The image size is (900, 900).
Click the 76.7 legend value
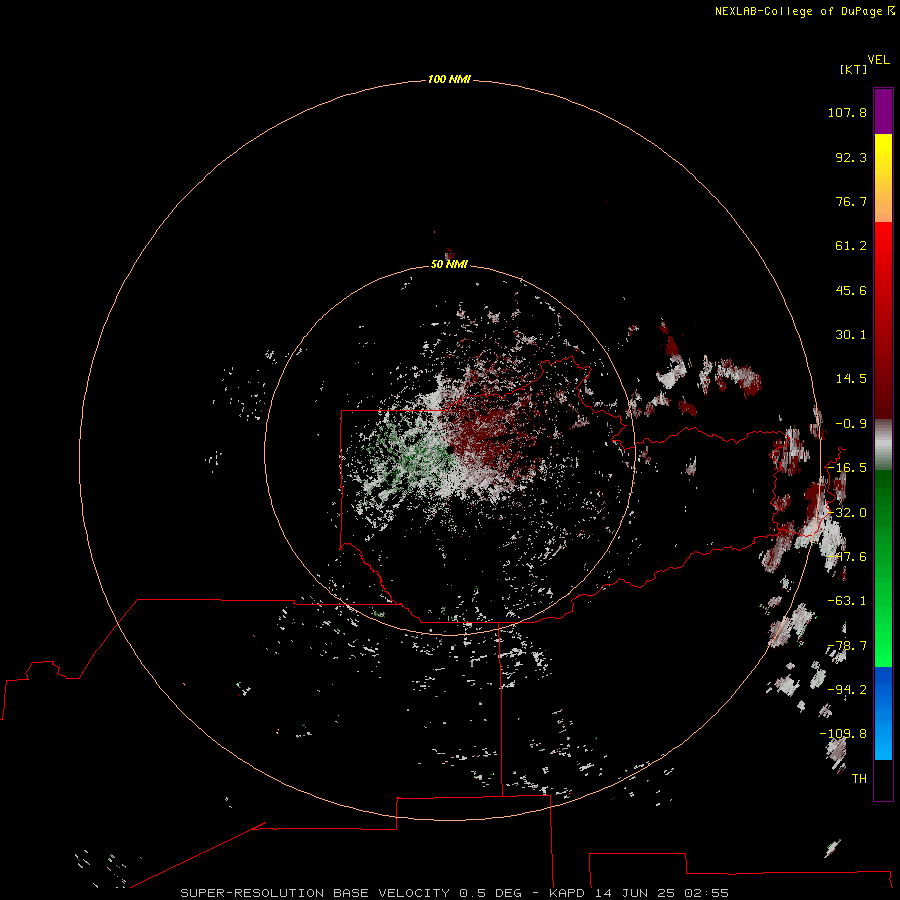coord(851,201)
